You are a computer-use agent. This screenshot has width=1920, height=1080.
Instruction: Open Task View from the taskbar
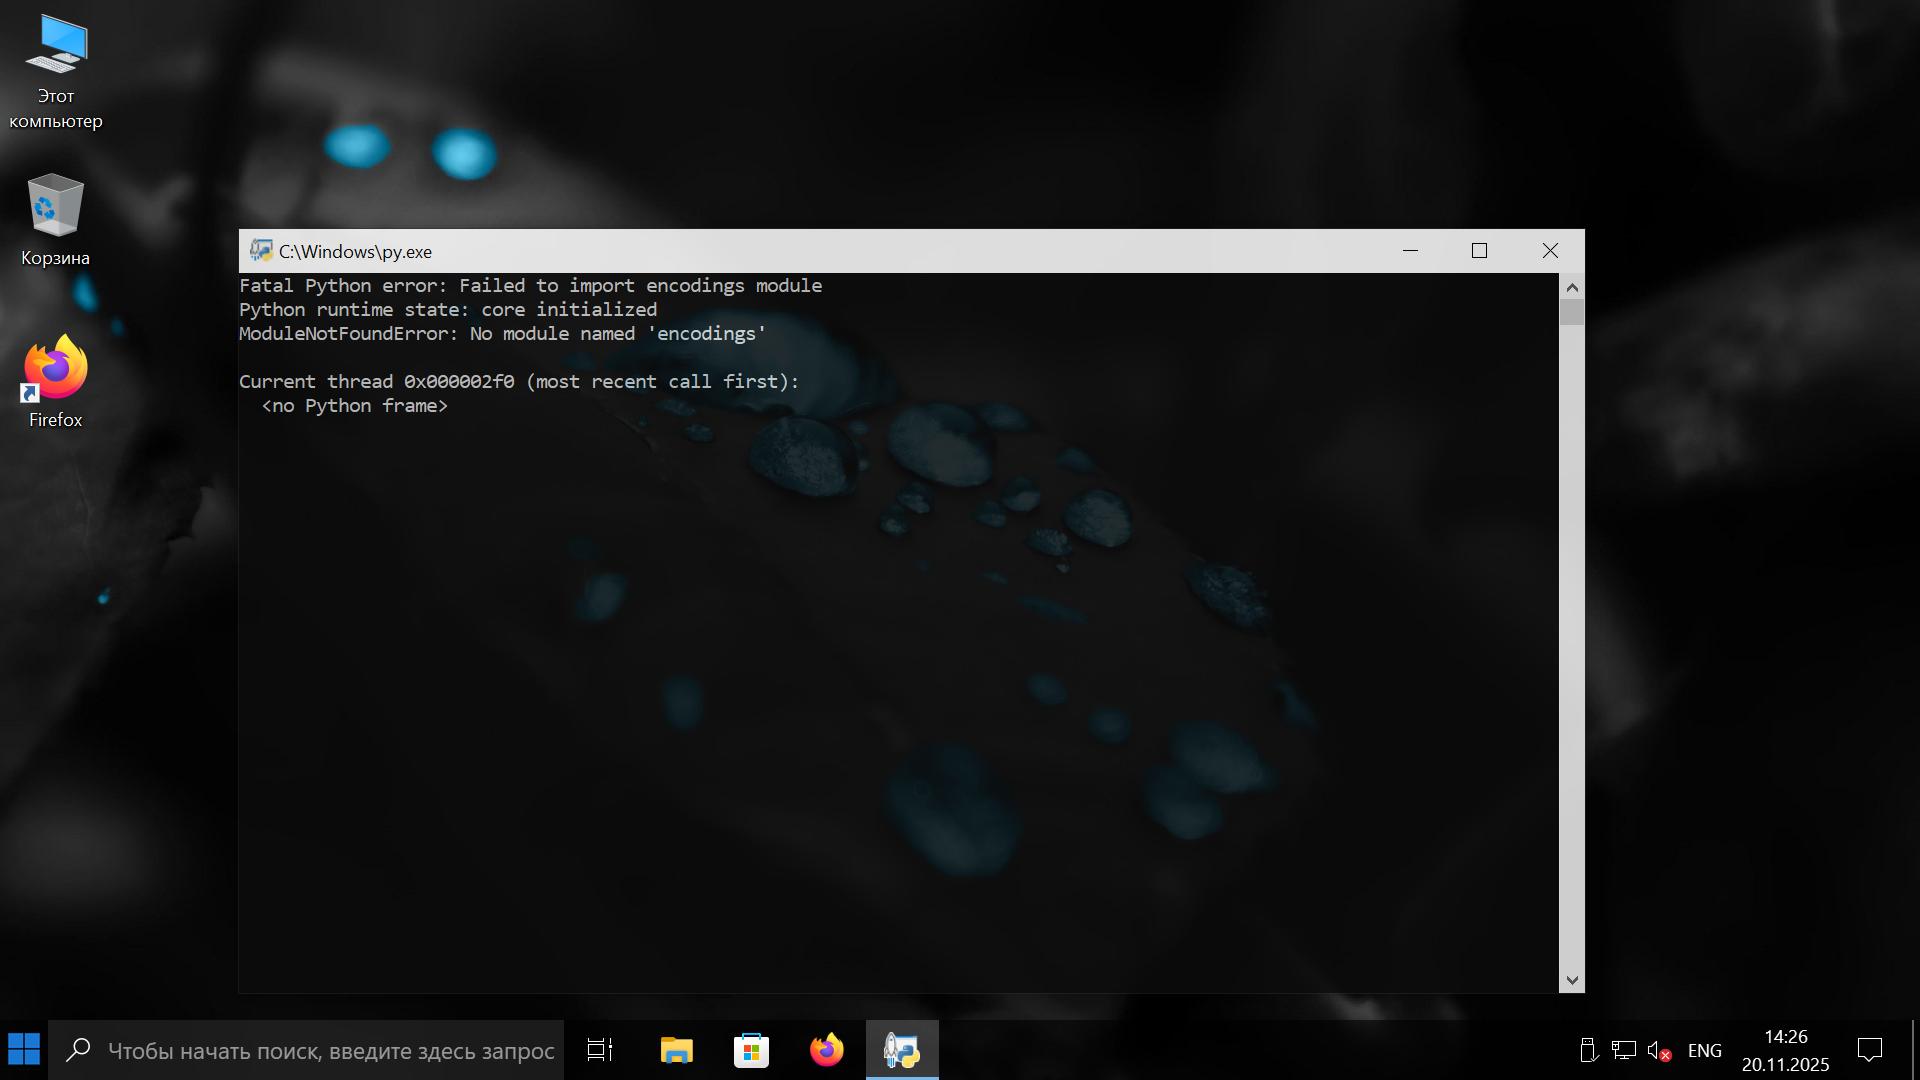point(600,1050)
